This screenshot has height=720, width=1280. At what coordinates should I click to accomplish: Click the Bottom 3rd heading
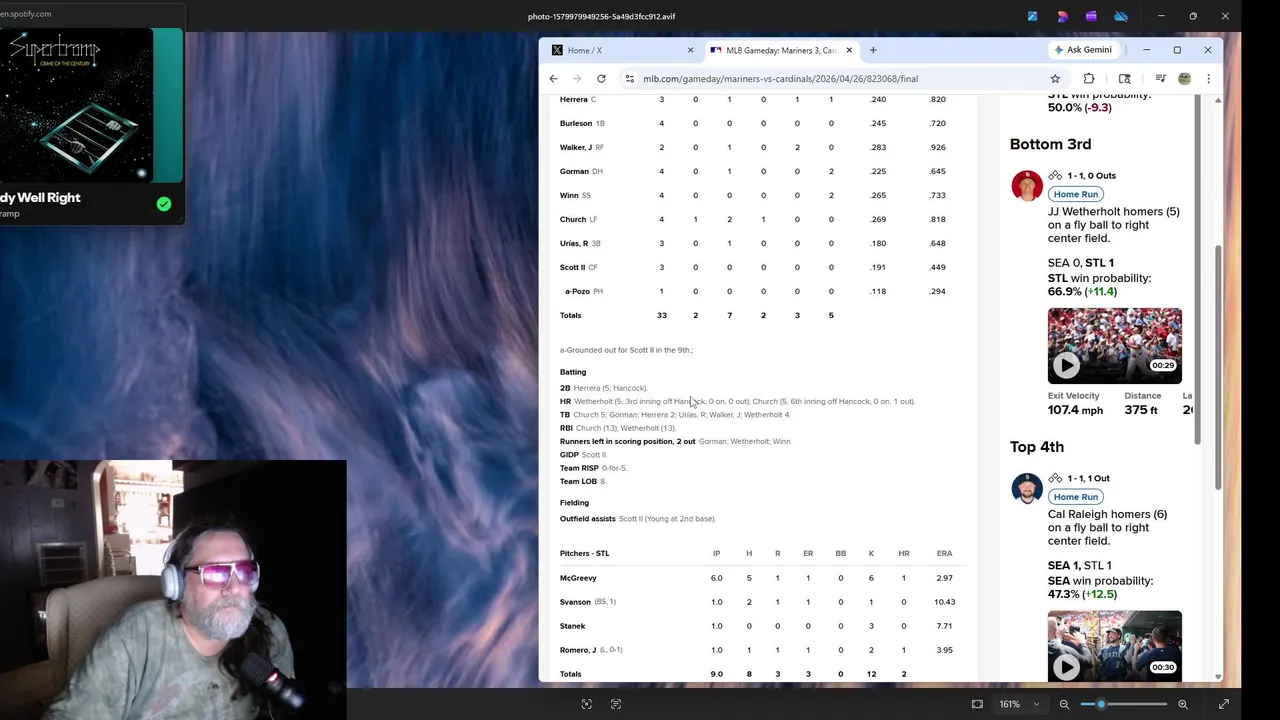(x=1050, y=144)
